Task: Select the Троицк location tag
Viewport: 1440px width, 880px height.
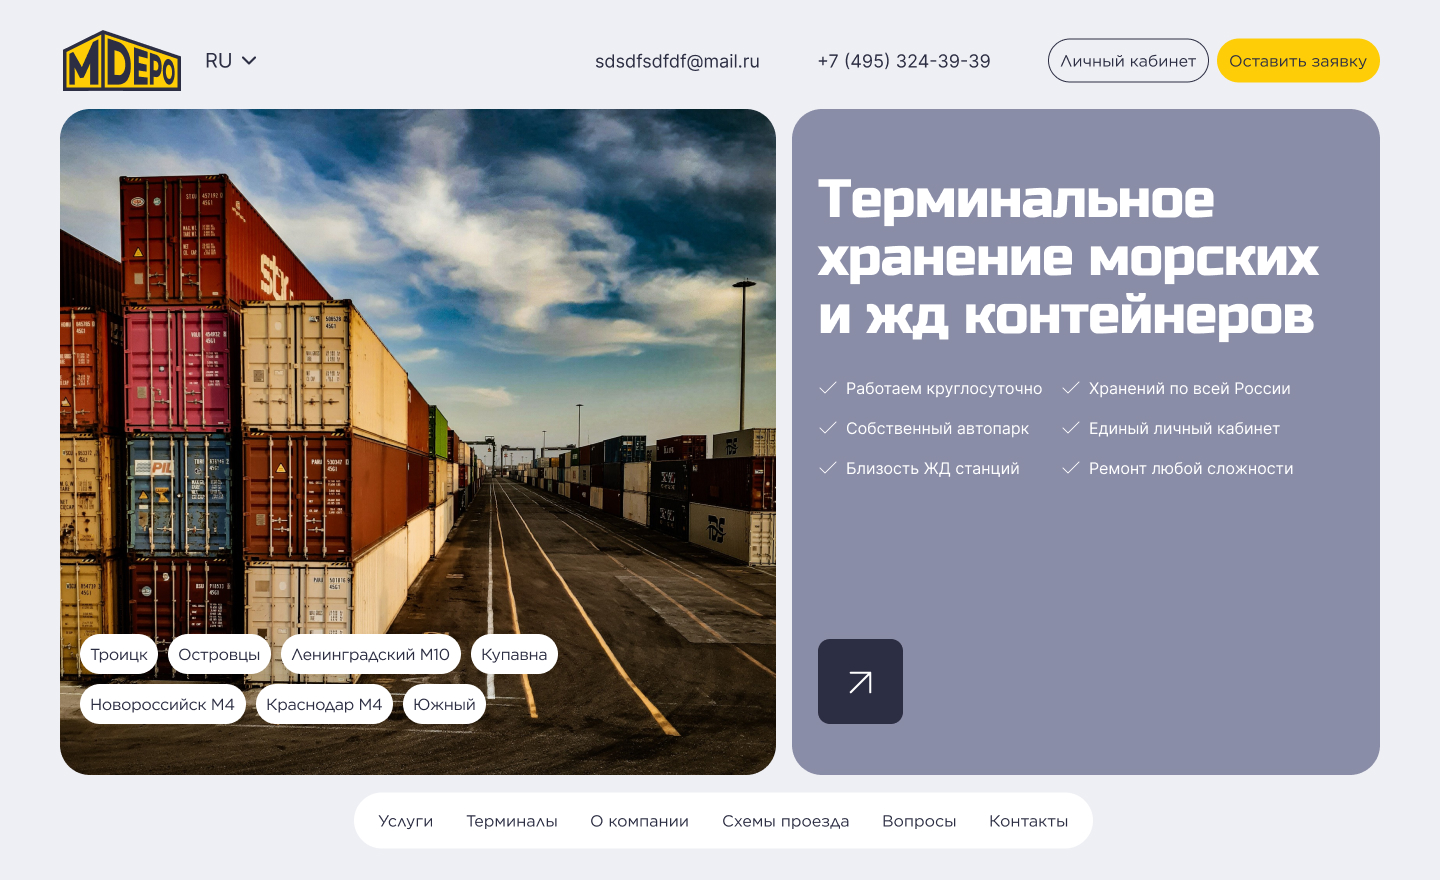Action: tap(118, 654)
